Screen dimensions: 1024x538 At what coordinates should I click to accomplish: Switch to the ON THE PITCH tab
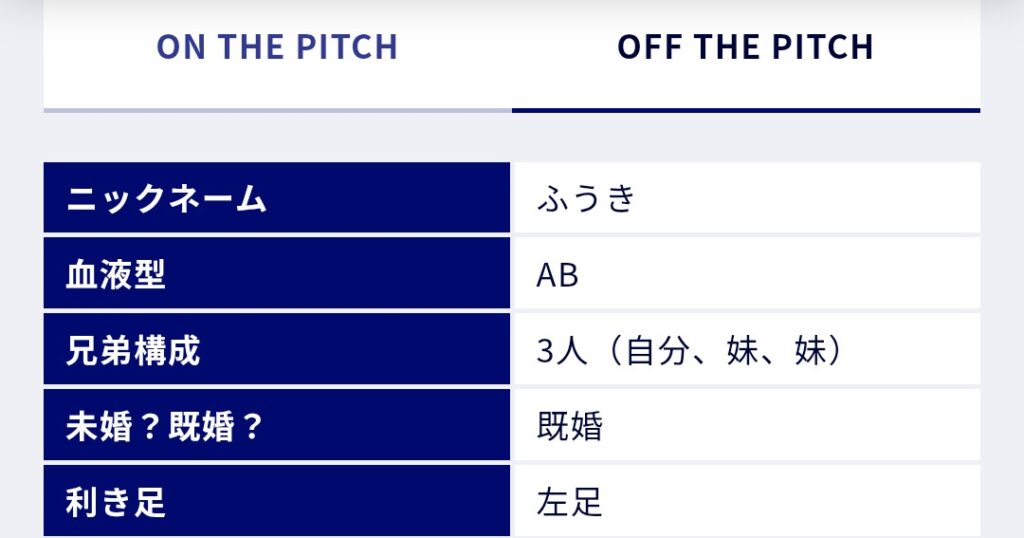click(x=277, y=47)
